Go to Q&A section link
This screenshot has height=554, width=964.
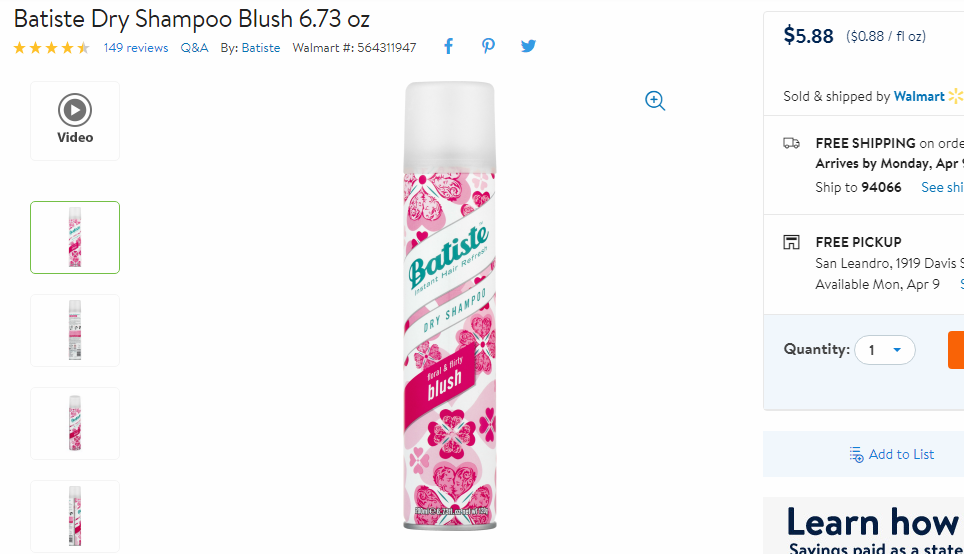(x=194, y=48)
